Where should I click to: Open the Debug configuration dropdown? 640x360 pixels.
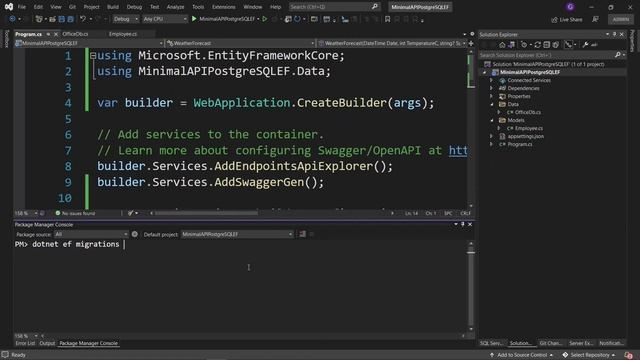[125, 19]
